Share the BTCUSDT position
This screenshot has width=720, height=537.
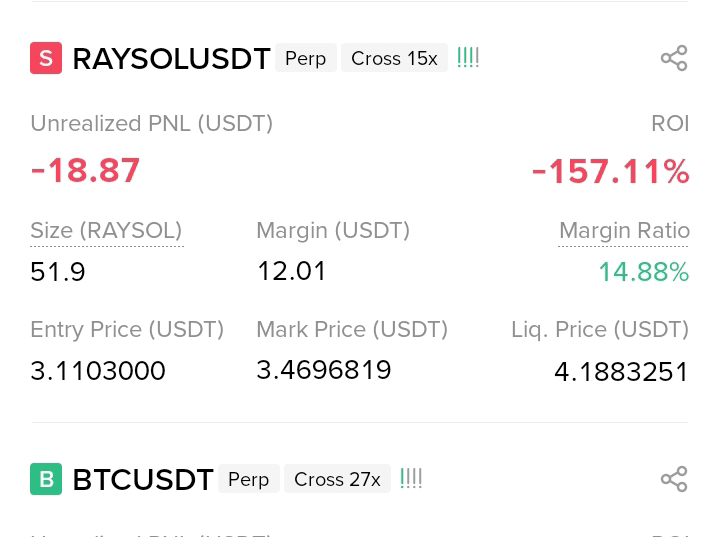(674, 479)
